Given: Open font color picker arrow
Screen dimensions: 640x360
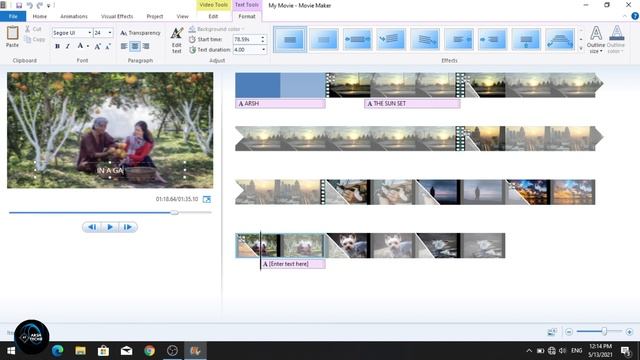Looking at the screenshot, I should [x=88, y=47].
